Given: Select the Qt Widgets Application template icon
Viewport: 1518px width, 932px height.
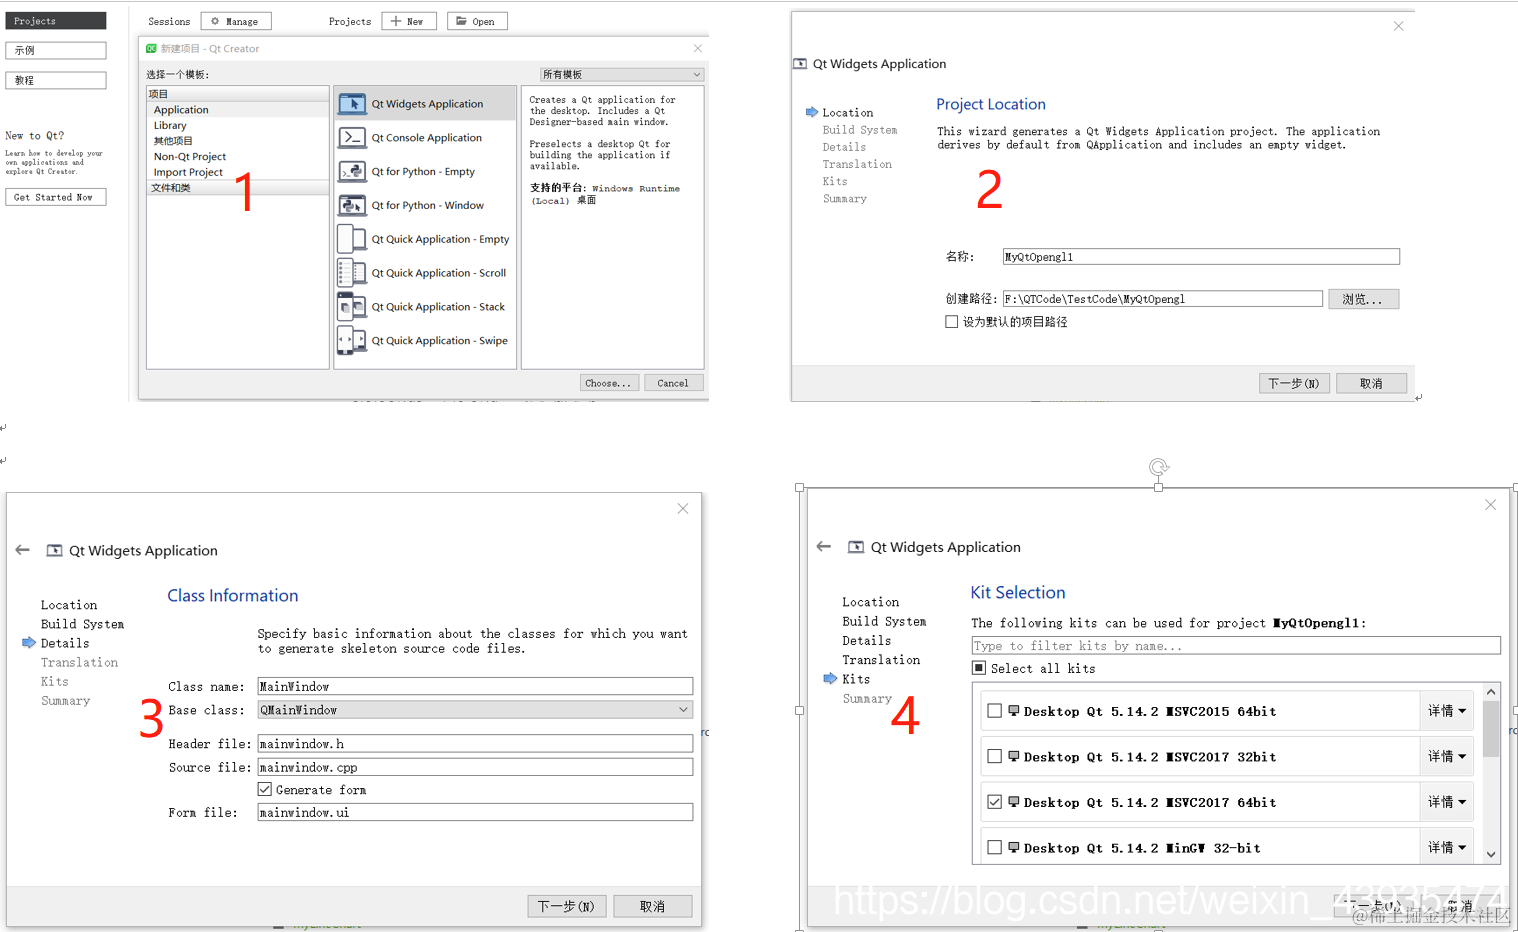Looking at the screenshot, I should [x=352, y=104].
